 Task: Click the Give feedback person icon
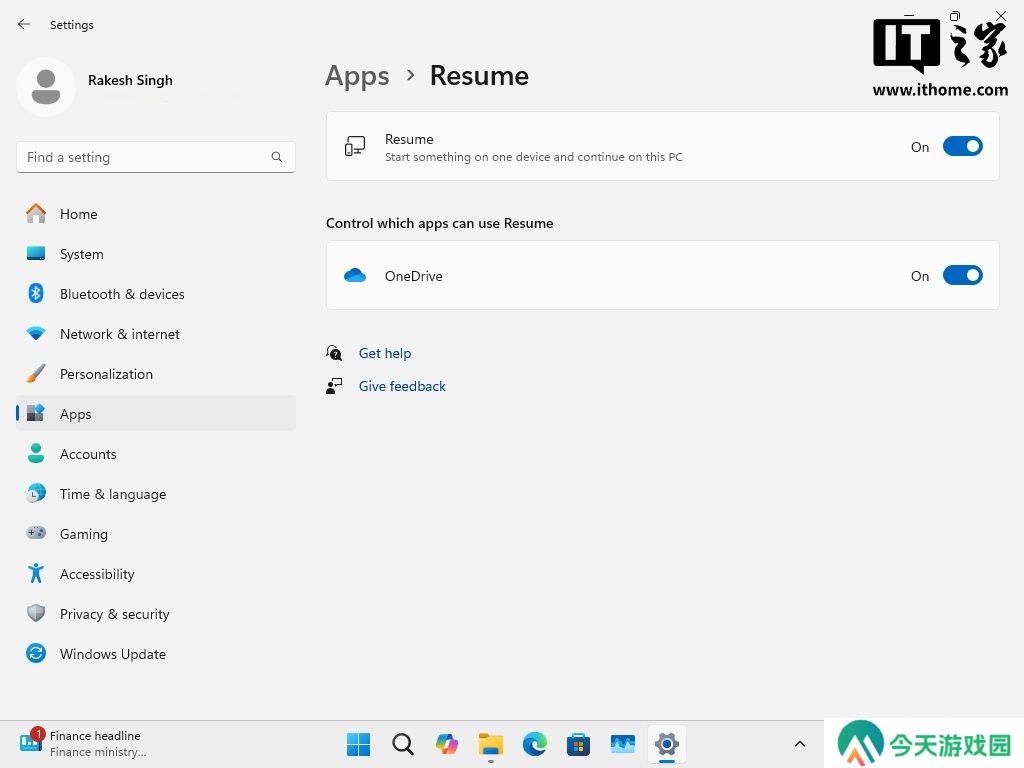point(334,386)
